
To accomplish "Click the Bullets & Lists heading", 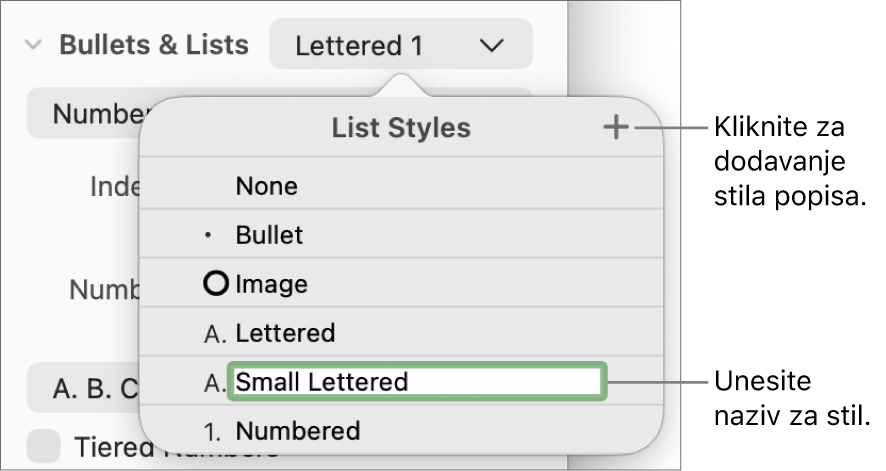I will pyautogui.click(x=154, y=45).
